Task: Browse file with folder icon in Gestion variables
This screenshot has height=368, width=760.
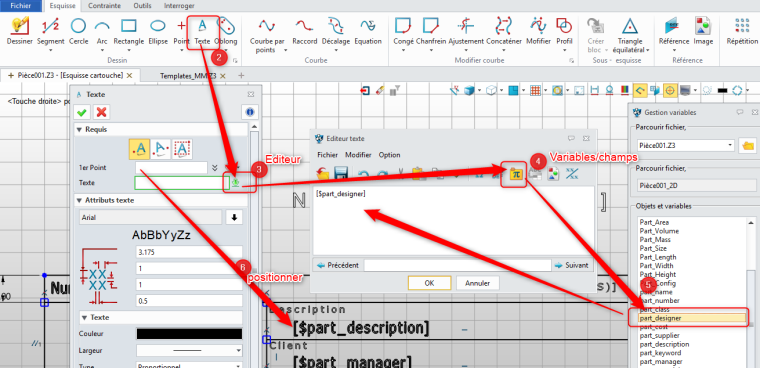Action: [747, 145]
